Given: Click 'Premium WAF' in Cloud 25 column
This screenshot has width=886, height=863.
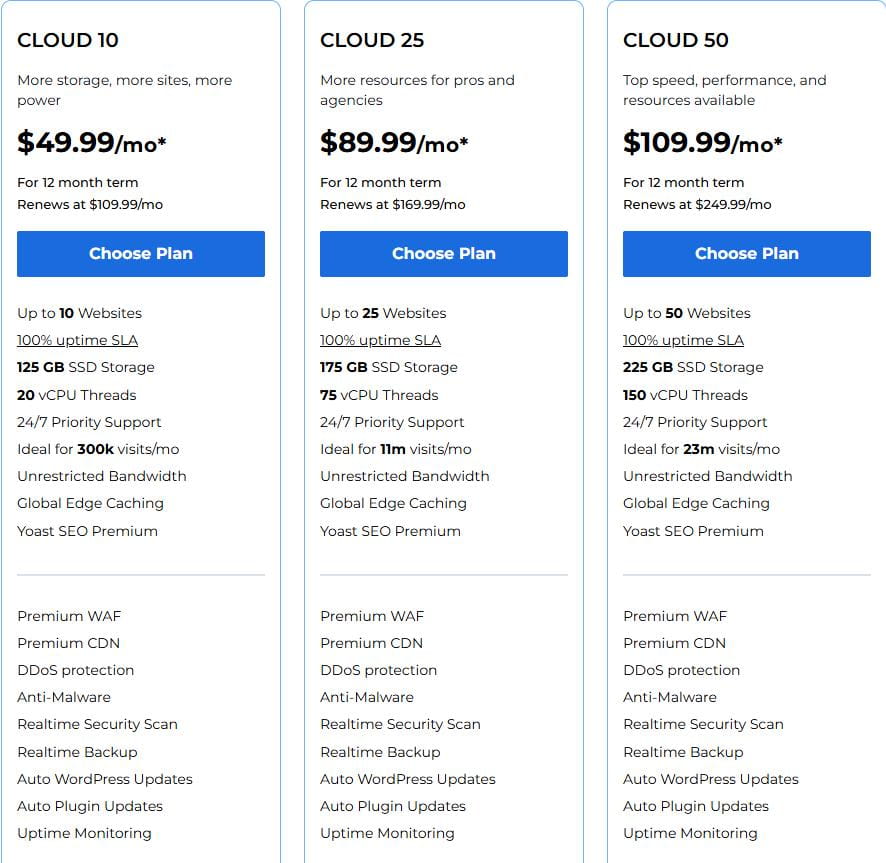Looking at the screenshot, I should click(x=372, y=616).
